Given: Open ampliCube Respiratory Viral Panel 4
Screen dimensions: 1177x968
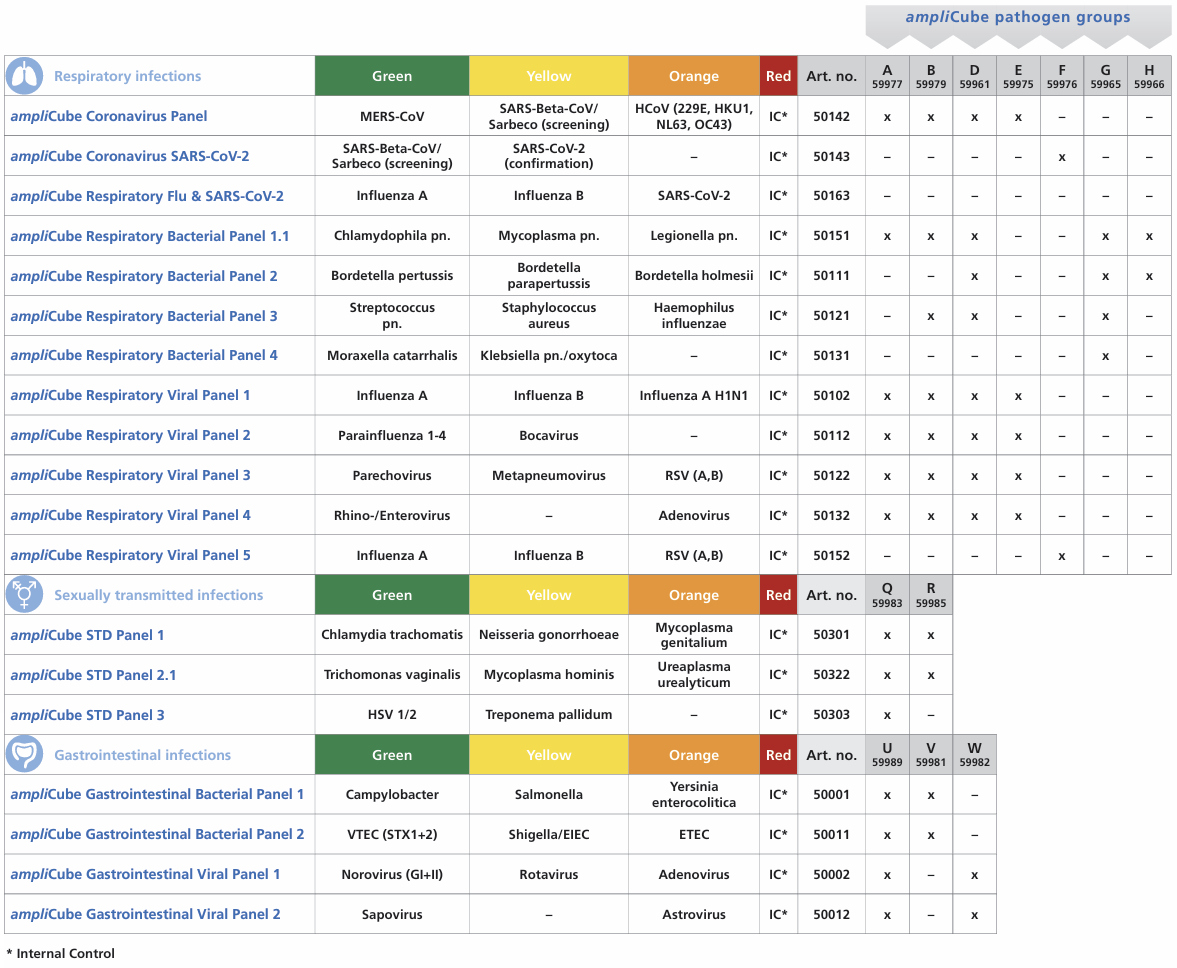Looking at the screenshot, I should [x=130, y=515].
